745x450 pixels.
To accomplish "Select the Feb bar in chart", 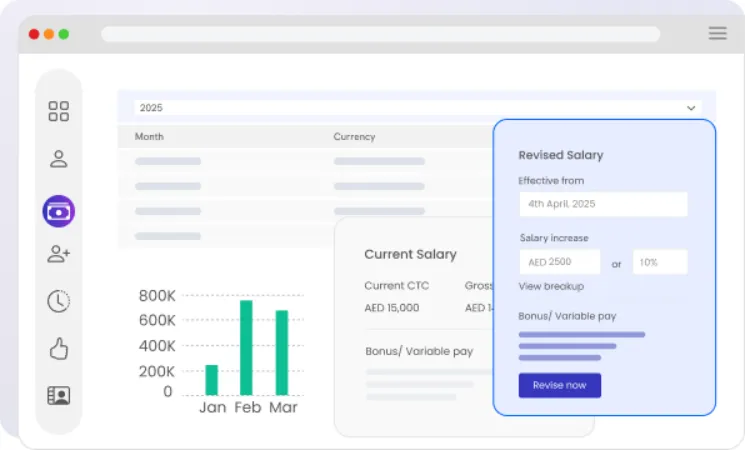I will tap(246, 348).
